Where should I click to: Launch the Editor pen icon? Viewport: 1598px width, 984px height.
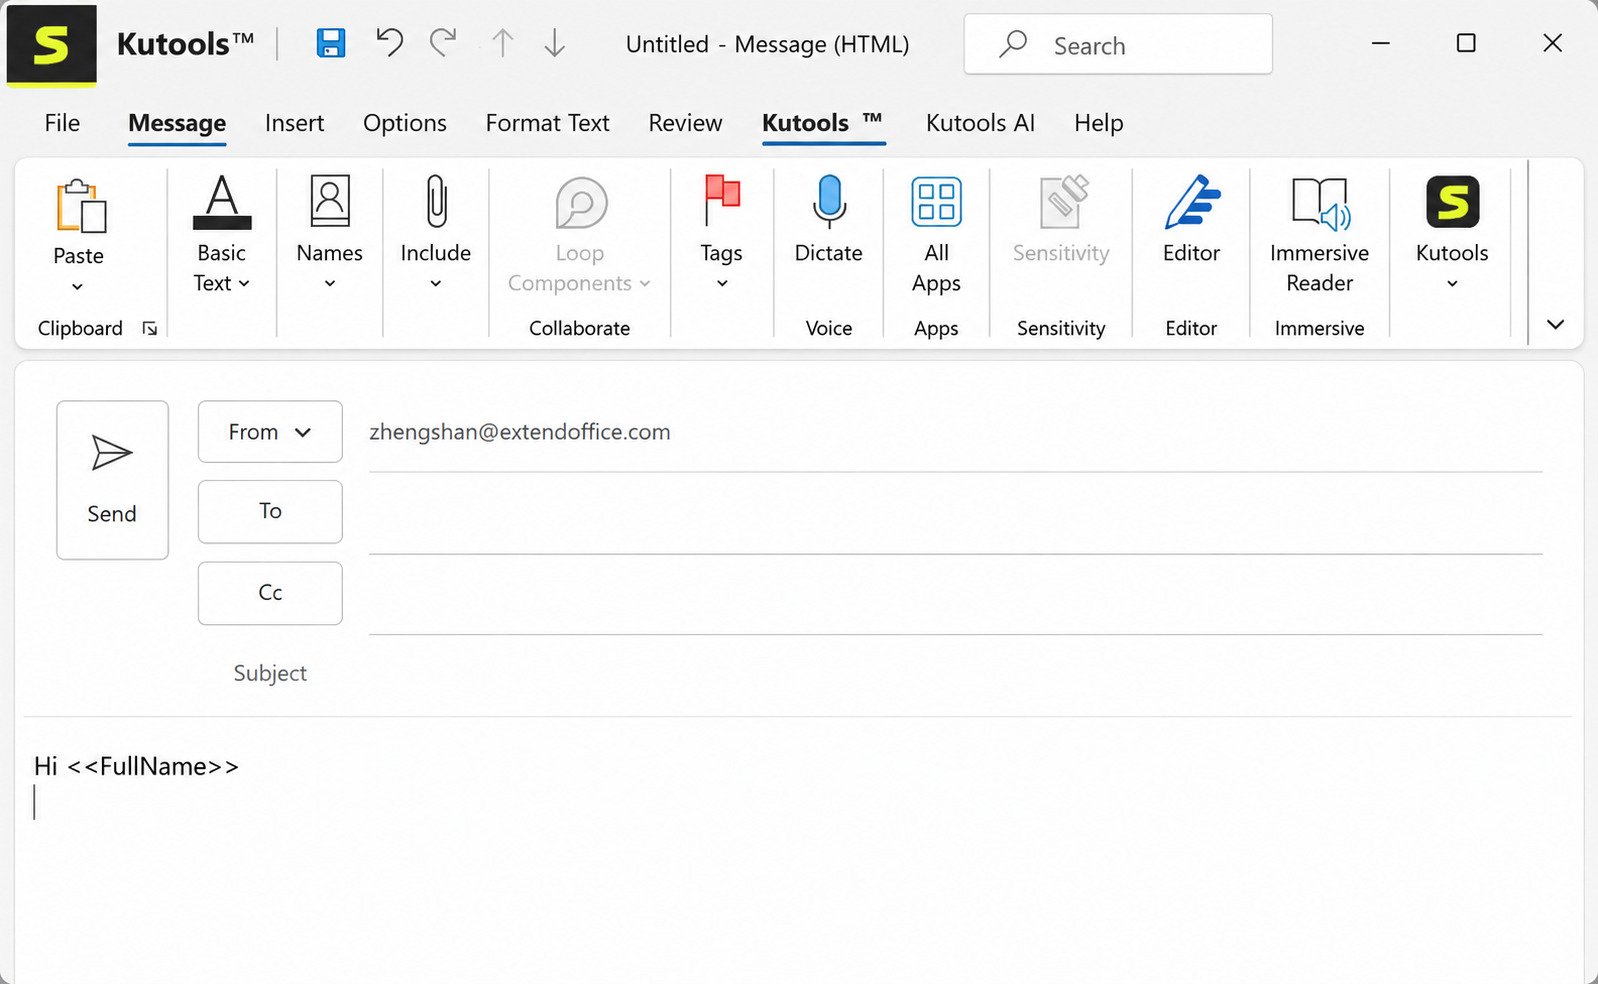(1192, 201)
